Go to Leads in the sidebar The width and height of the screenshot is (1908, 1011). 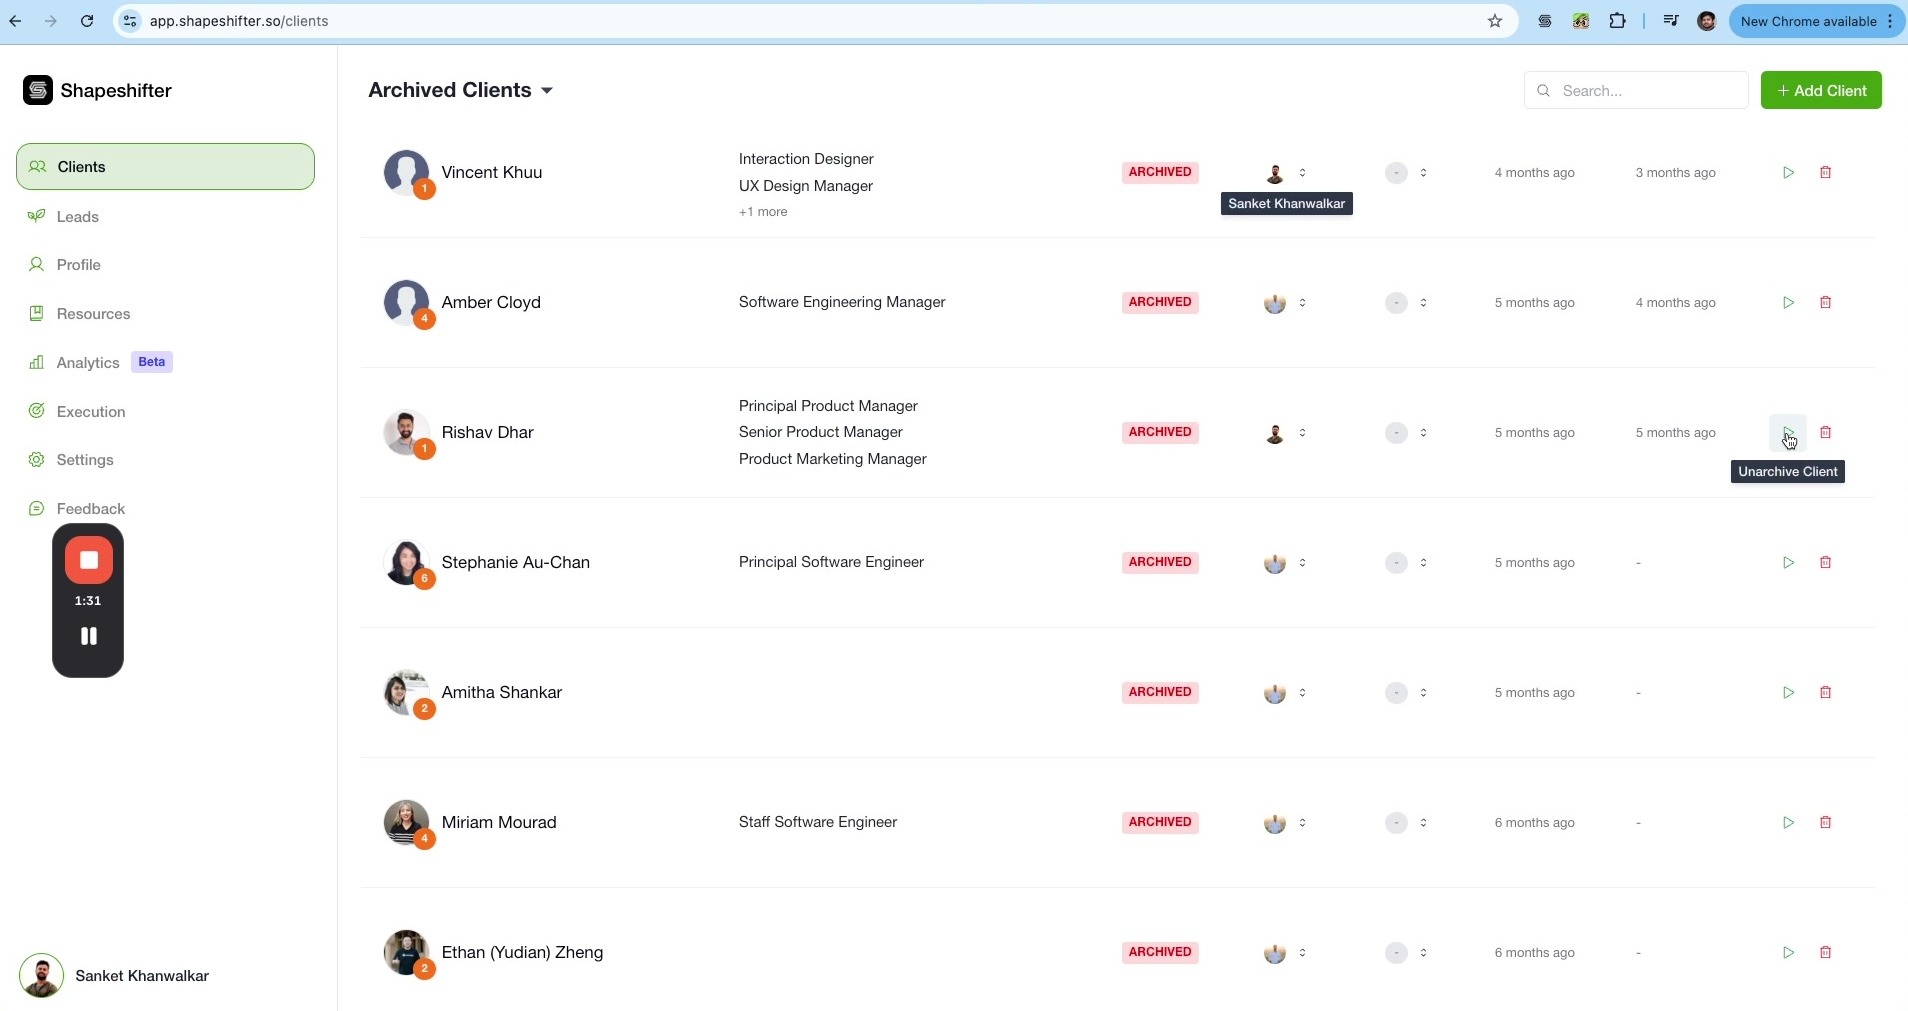pos(77,217)
